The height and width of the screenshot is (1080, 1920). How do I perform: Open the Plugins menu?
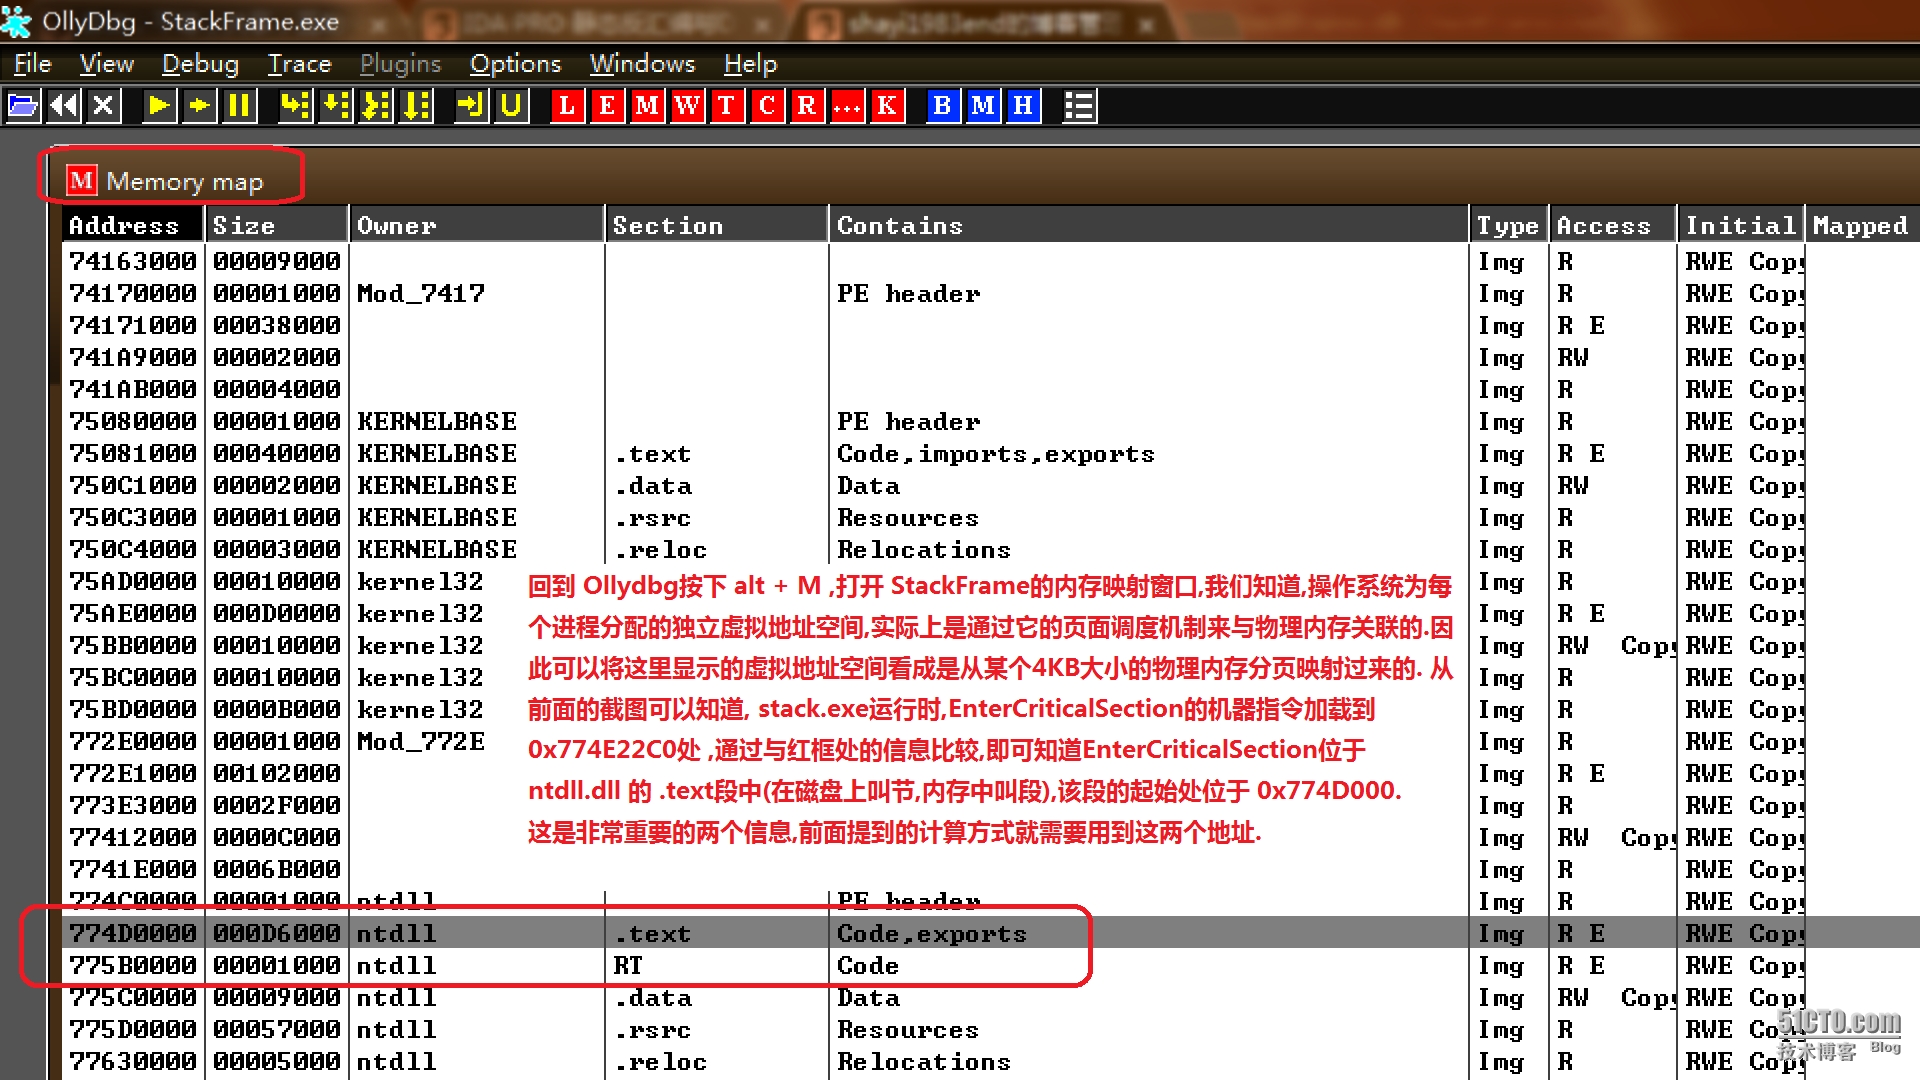click(400, 64)
